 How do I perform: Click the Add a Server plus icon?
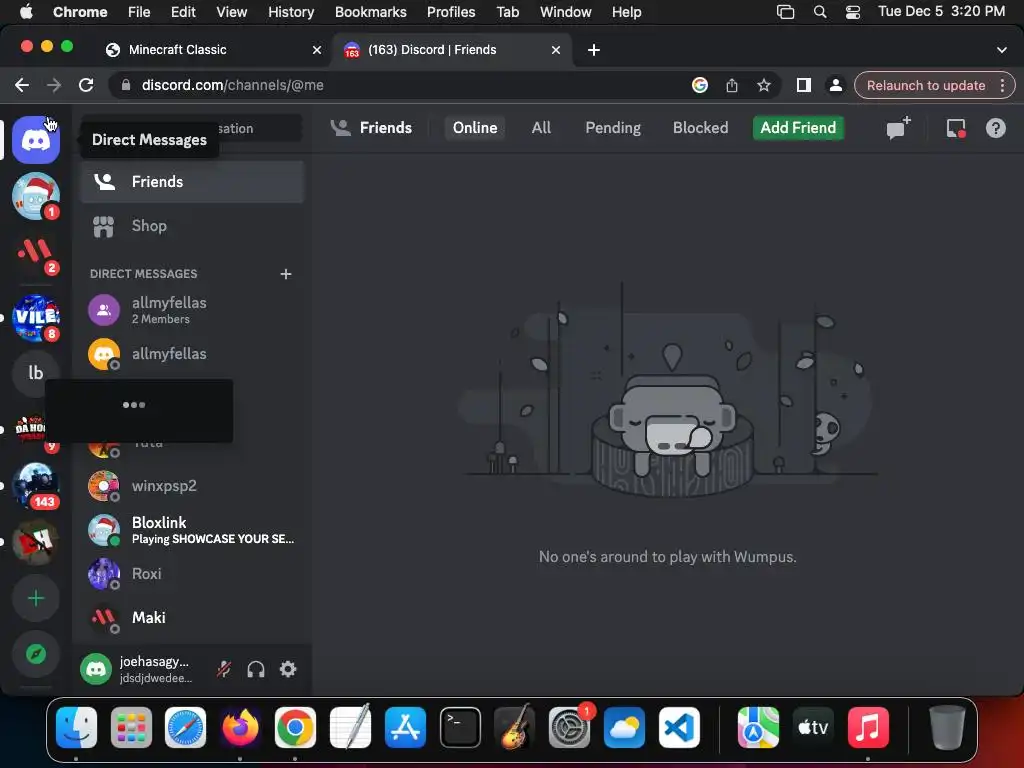point(36,598)
